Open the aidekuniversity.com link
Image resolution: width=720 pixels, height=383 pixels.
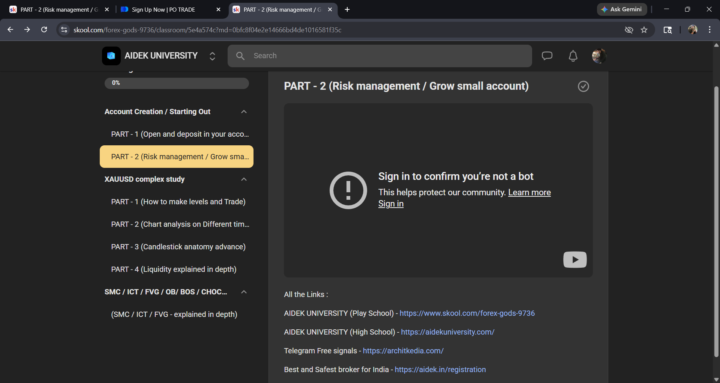click(x=447, y=332)
